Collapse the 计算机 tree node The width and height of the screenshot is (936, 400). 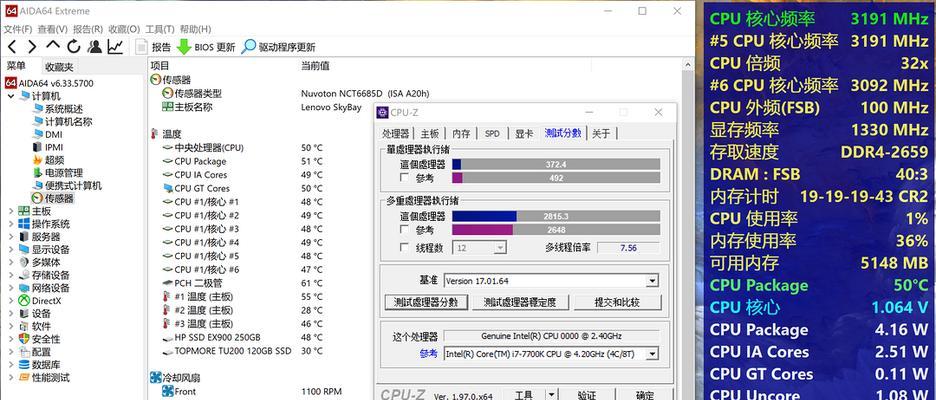click(x=11, y=96)
